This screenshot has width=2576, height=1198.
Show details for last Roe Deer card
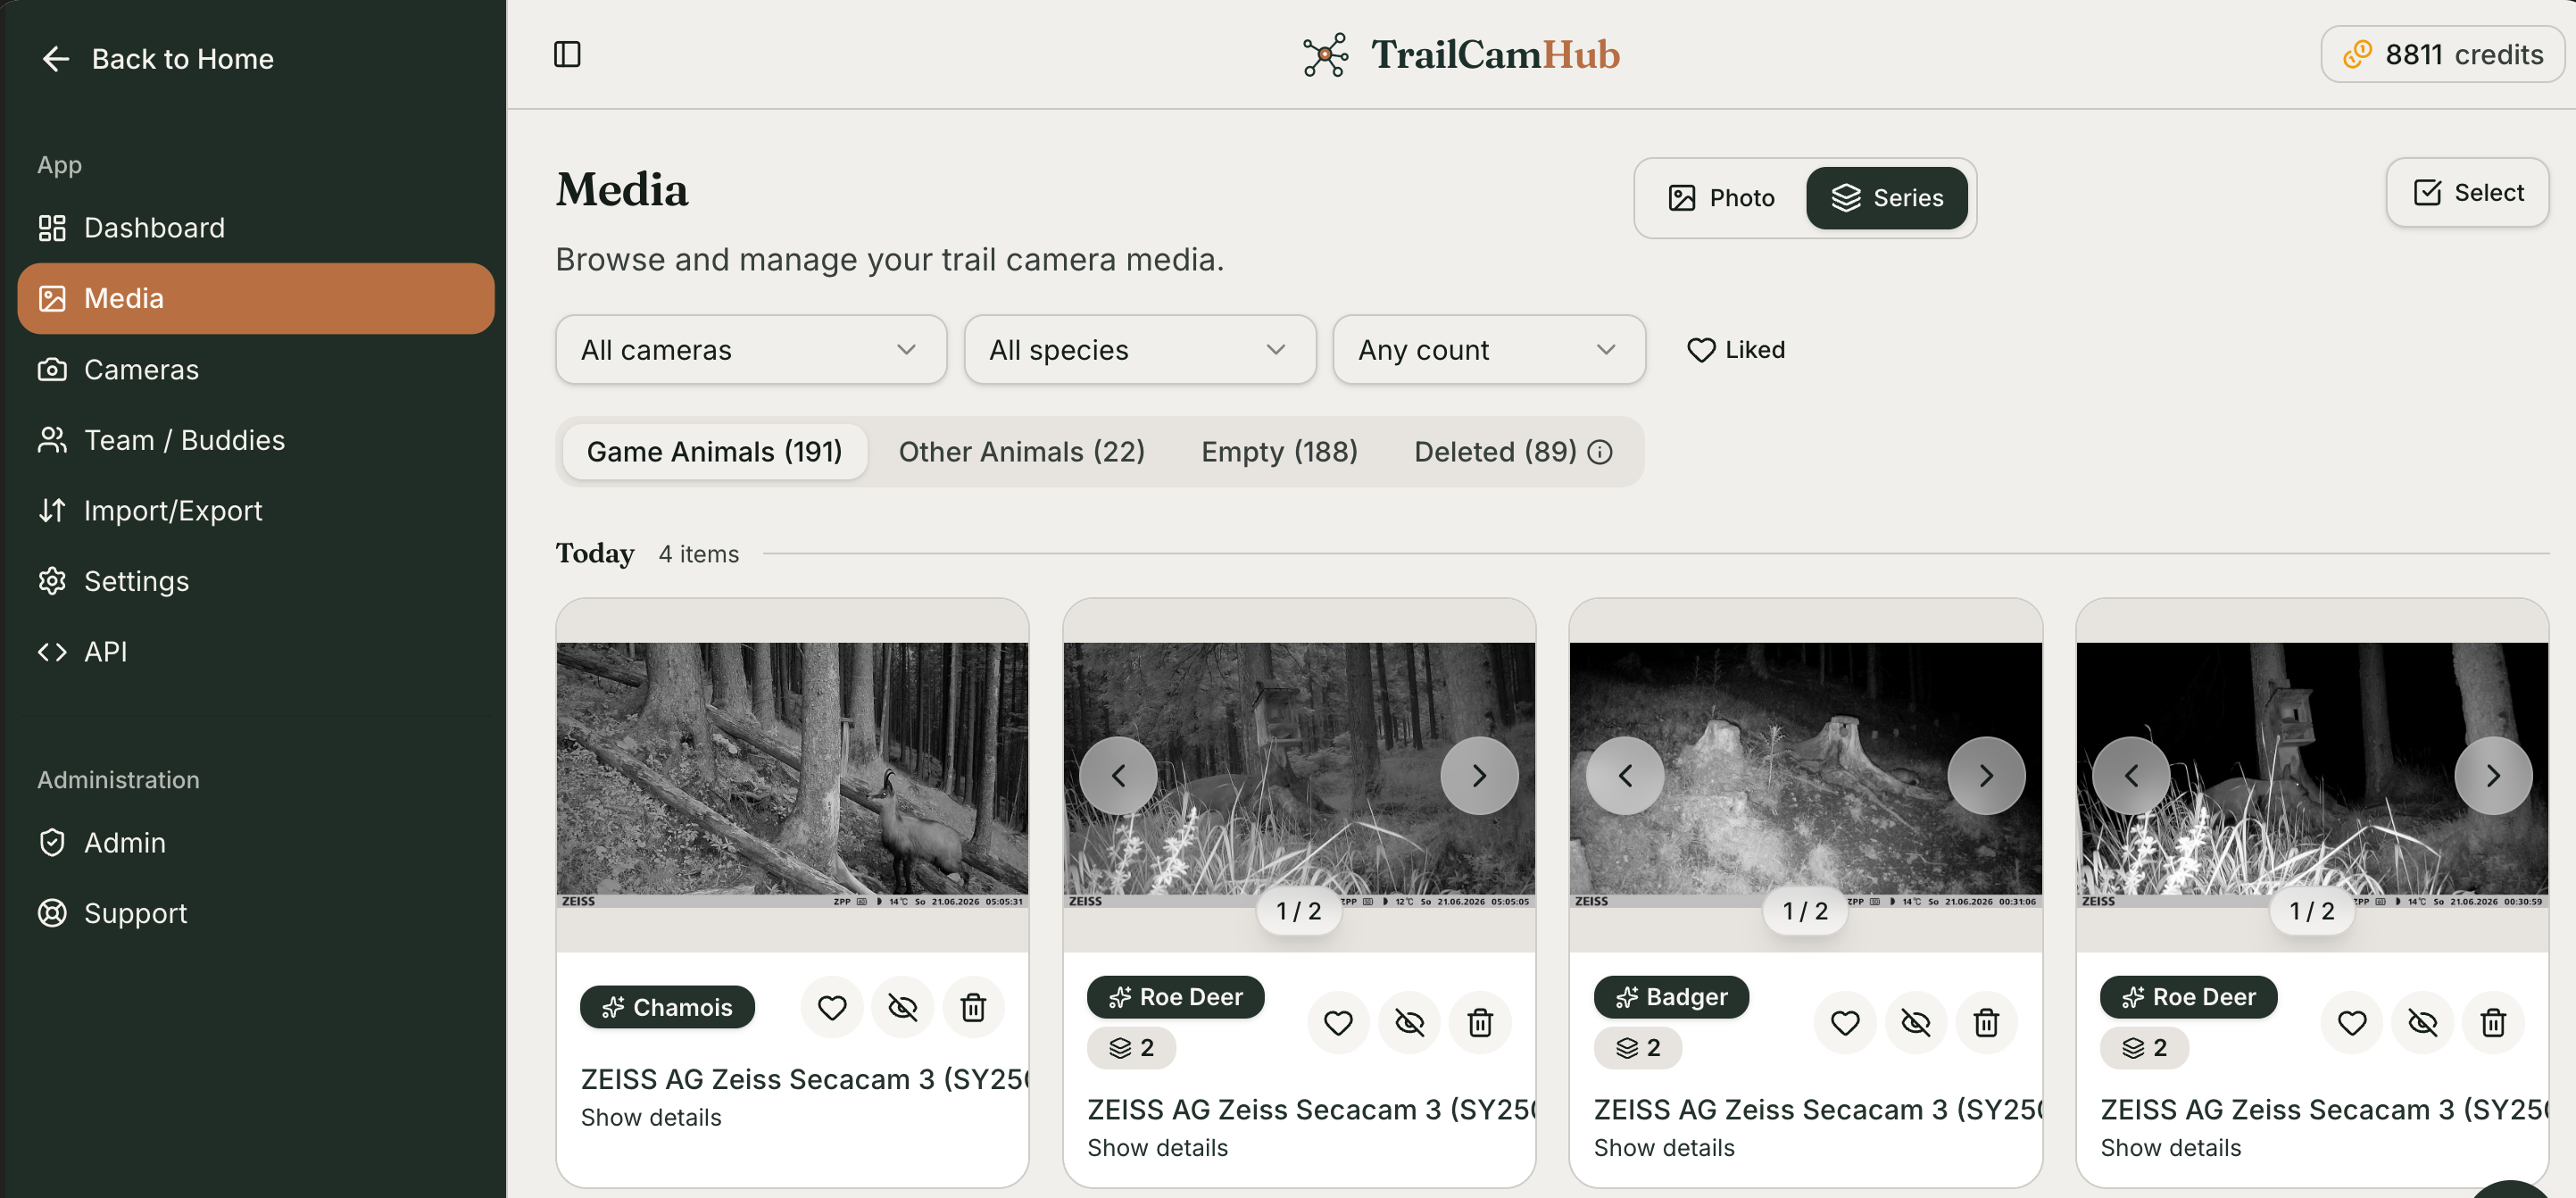2171,1147
